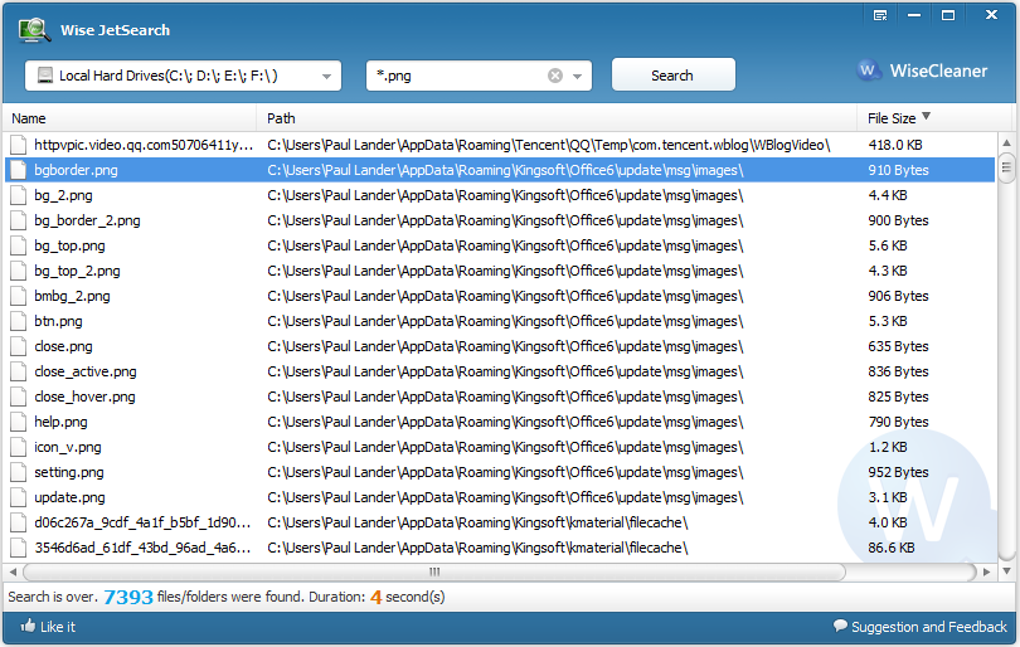Click the Wise JetSearch app logo icon
Image resolution: width=1020 pixels, height=647 pixels.
34,30
